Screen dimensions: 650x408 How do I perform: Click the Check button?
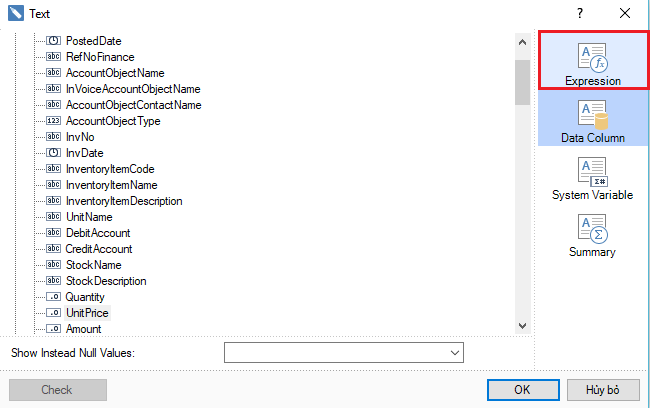coord(57,390)
